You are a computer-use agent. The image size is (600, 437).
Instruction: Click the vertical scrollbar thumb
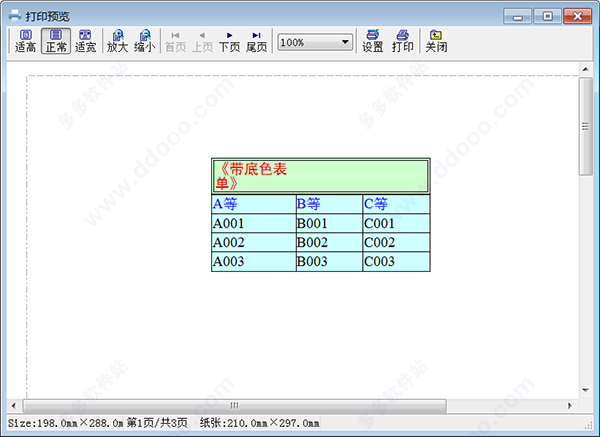pos(585,126)
